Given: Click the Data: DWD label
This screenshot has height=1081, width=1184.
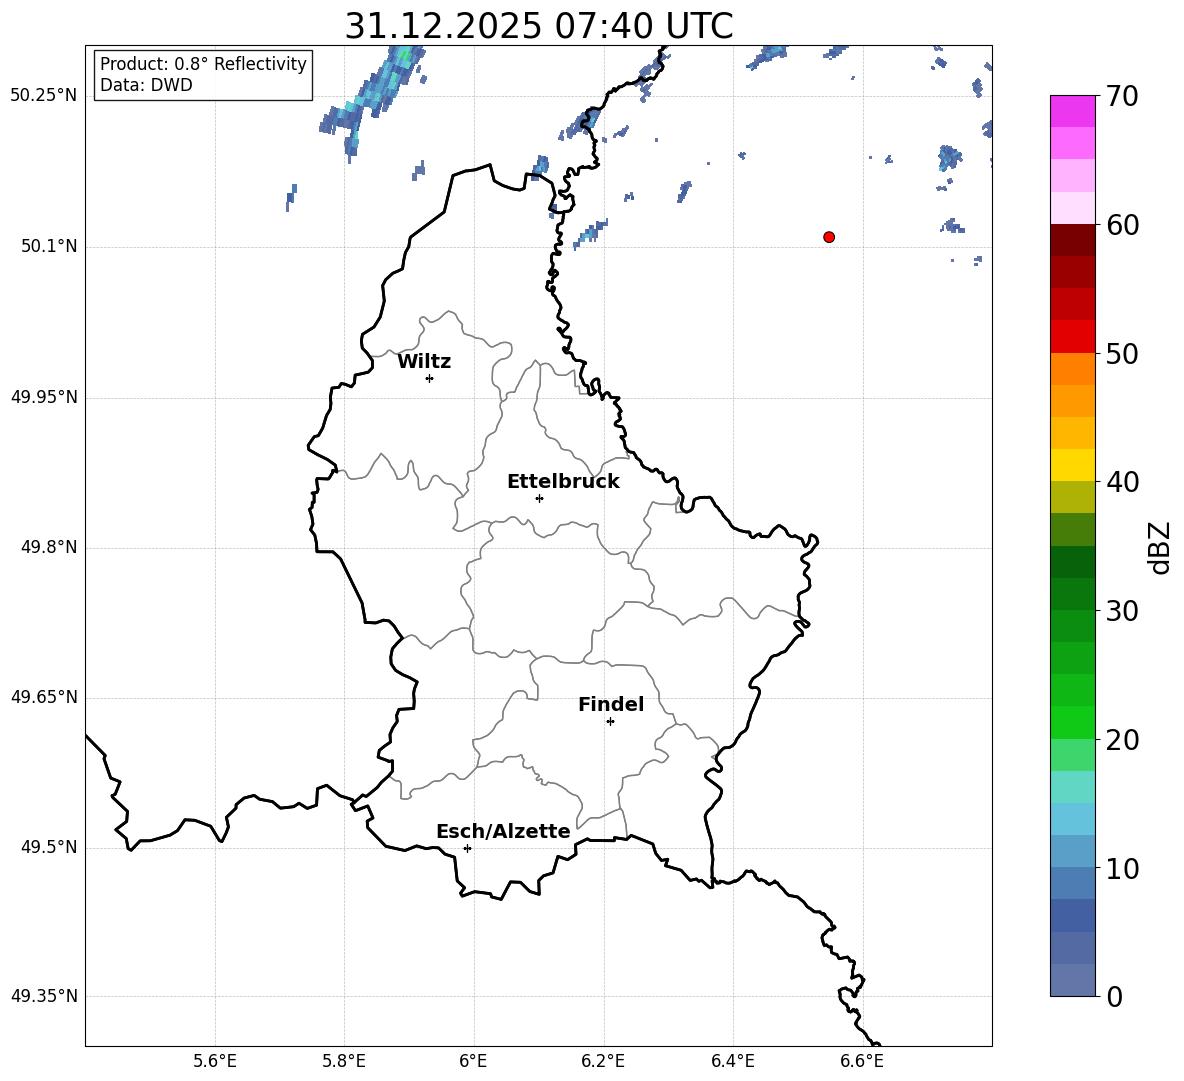Looking at the screenshot, I should tap(146, 85).
